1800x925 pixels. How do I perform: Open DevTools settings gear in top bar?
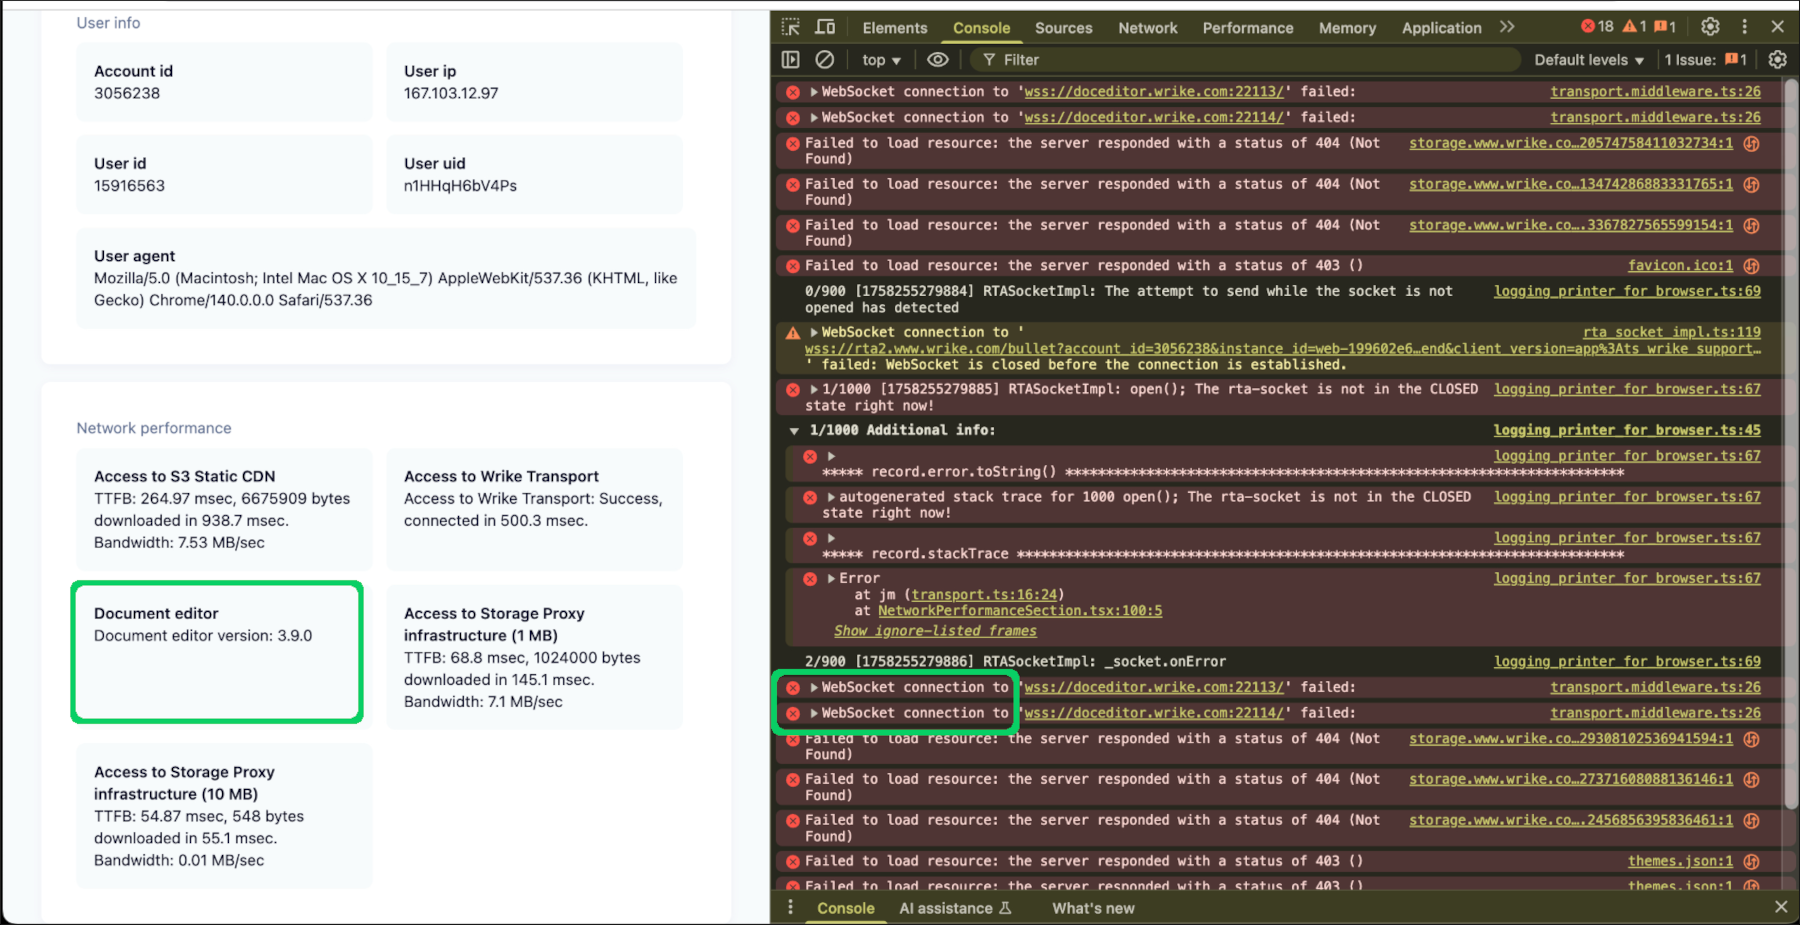1710,27
